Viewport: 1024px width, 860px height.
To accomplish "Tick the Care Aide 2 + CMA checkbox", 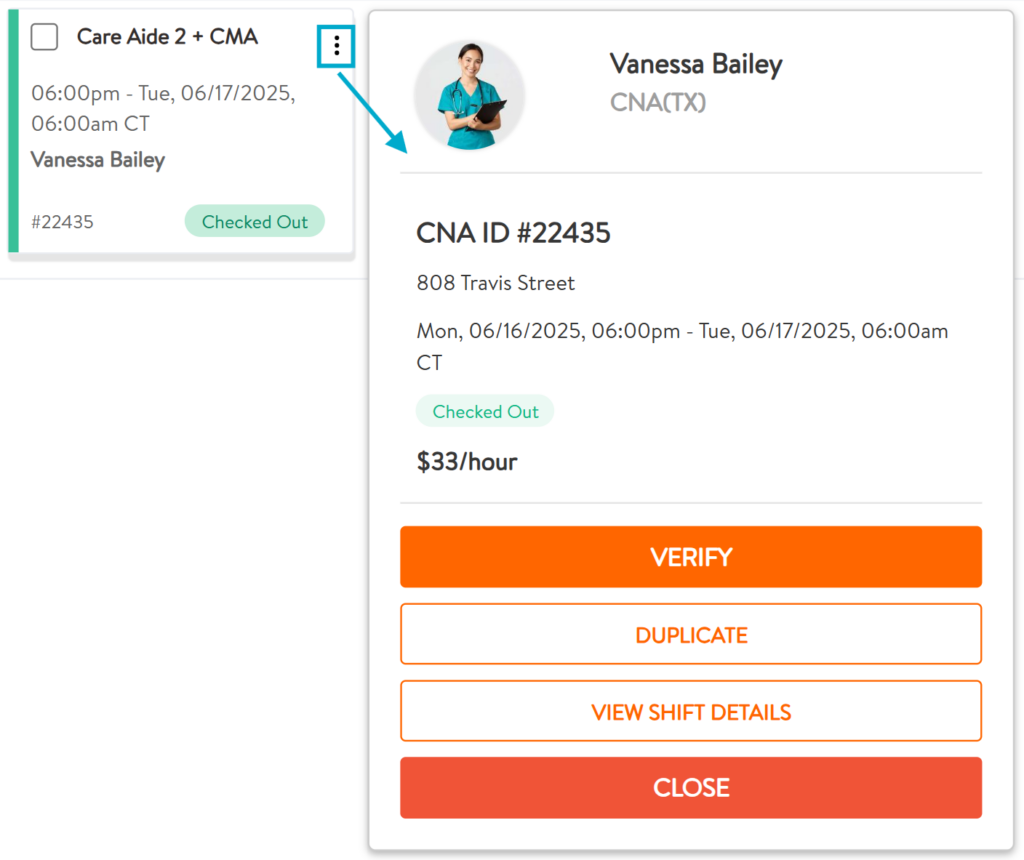I will tap(44, 37).
